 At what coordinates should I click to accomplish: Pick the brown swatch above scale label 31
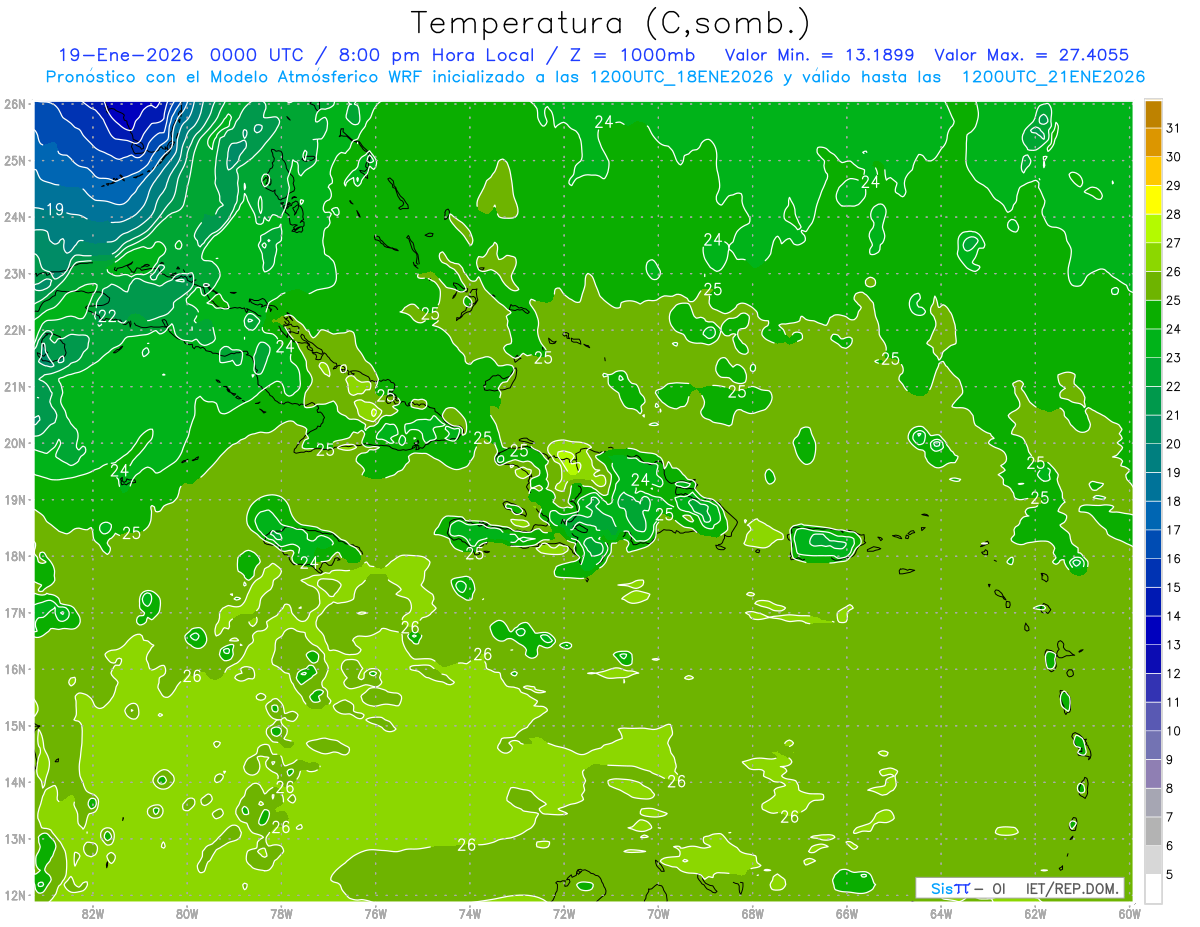point(1153,114)
